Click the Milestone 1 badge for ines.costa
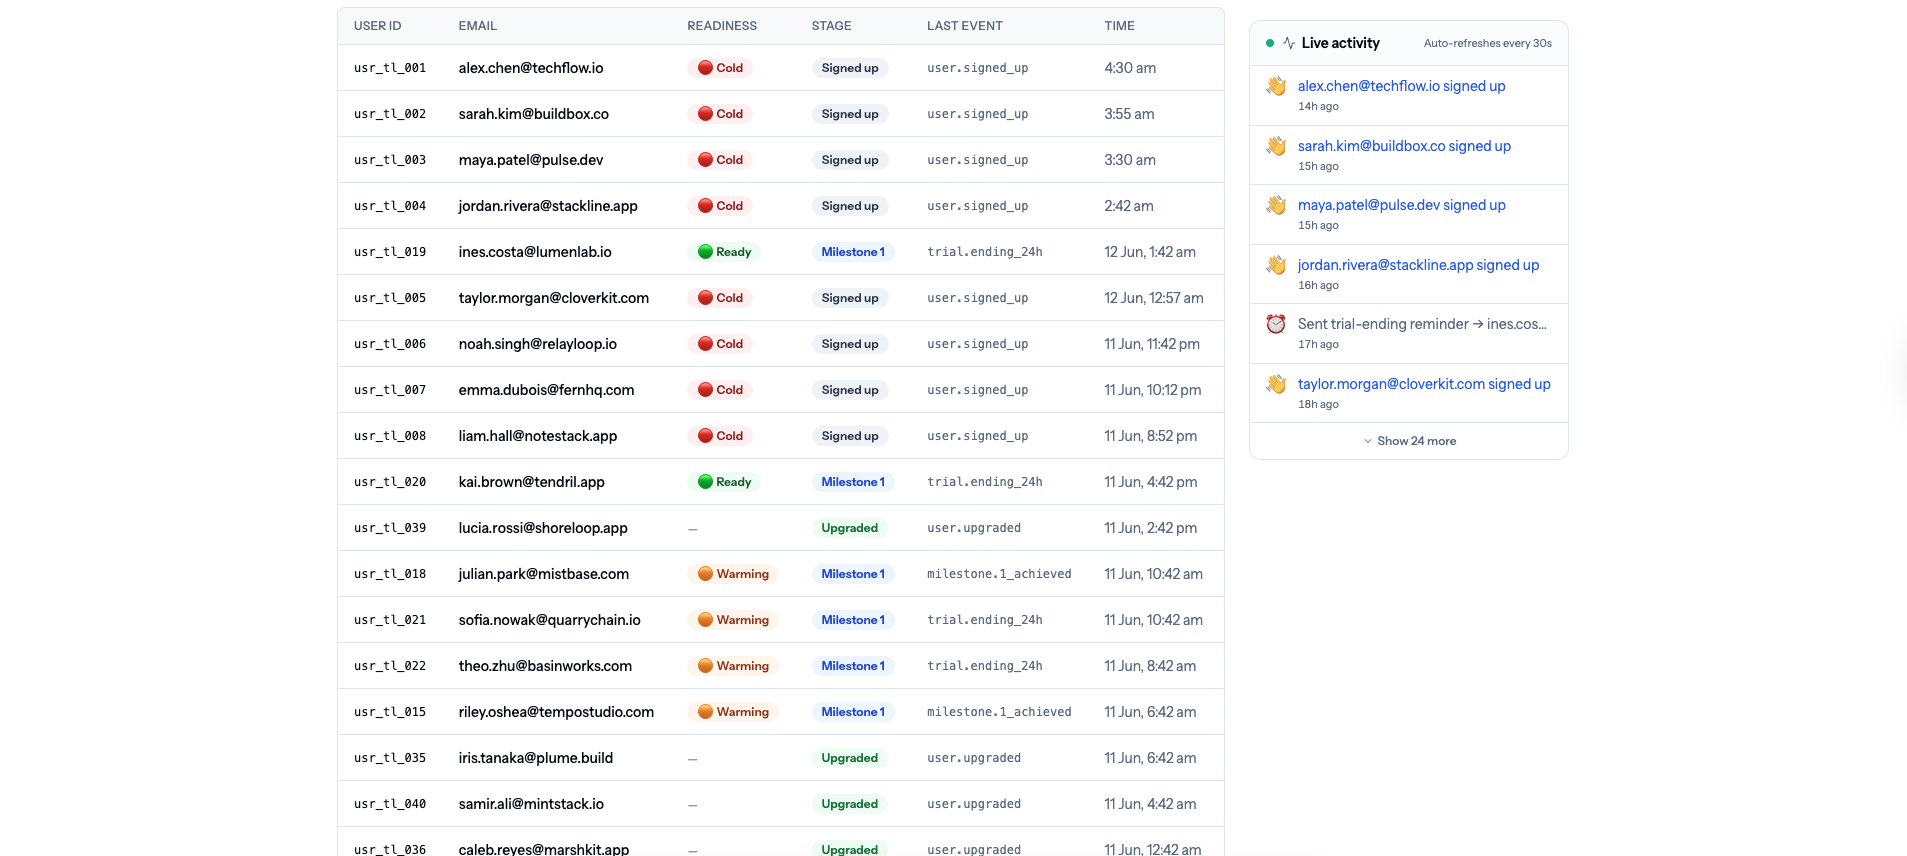The image size is (1907, 856). tap(853, 252)
